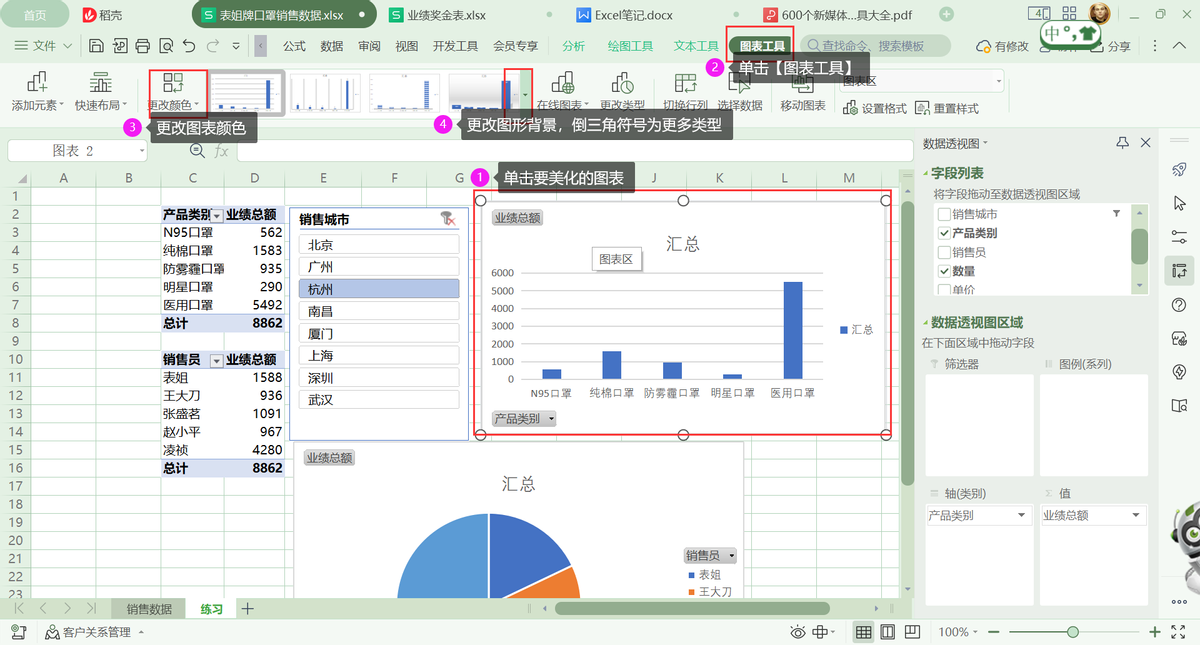
Task: Click the Print Preview icon
Action: click(x=165, y=46)
